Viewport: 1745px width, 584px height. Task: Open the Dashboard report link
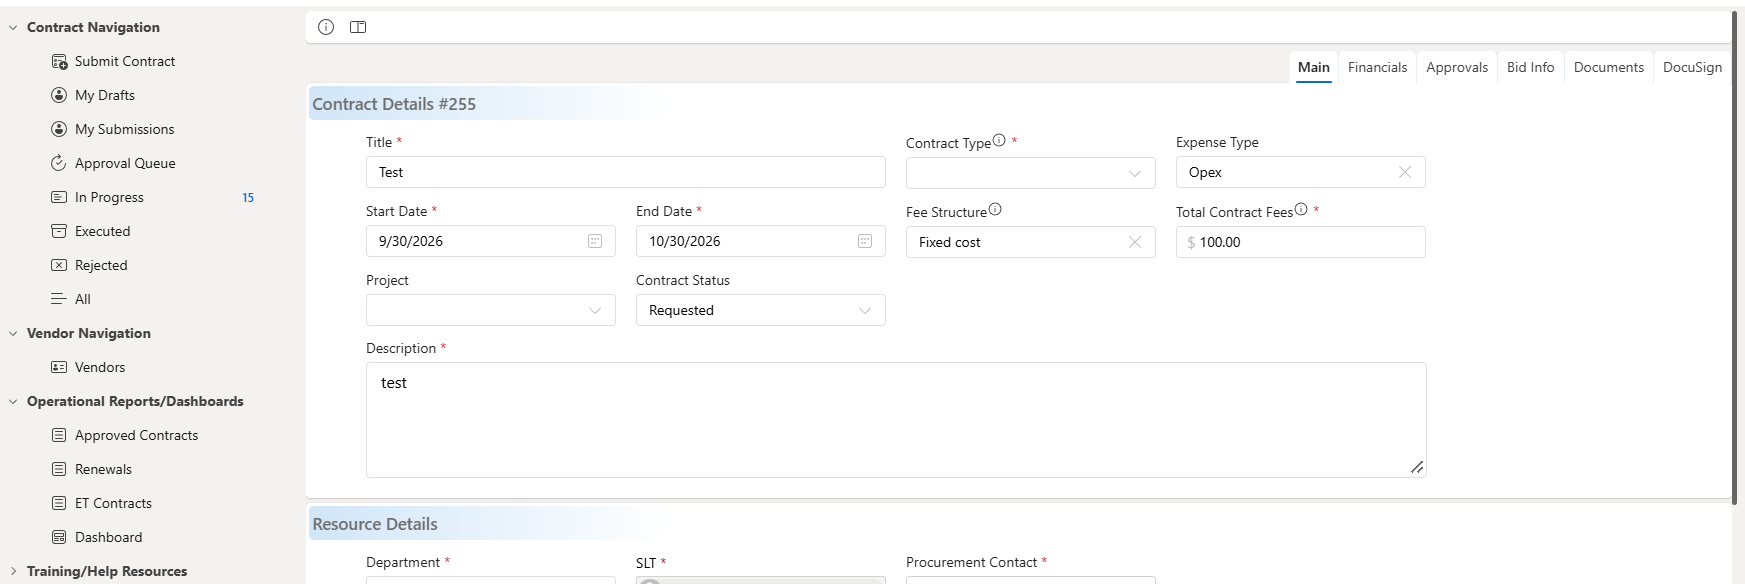point(108,537)
